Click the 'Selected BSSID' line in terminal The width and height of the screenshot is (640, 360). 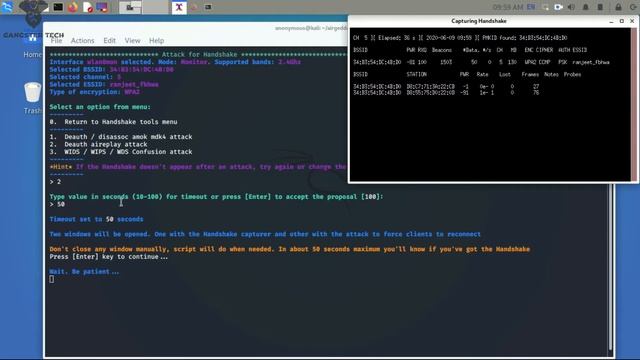(111, 69)
